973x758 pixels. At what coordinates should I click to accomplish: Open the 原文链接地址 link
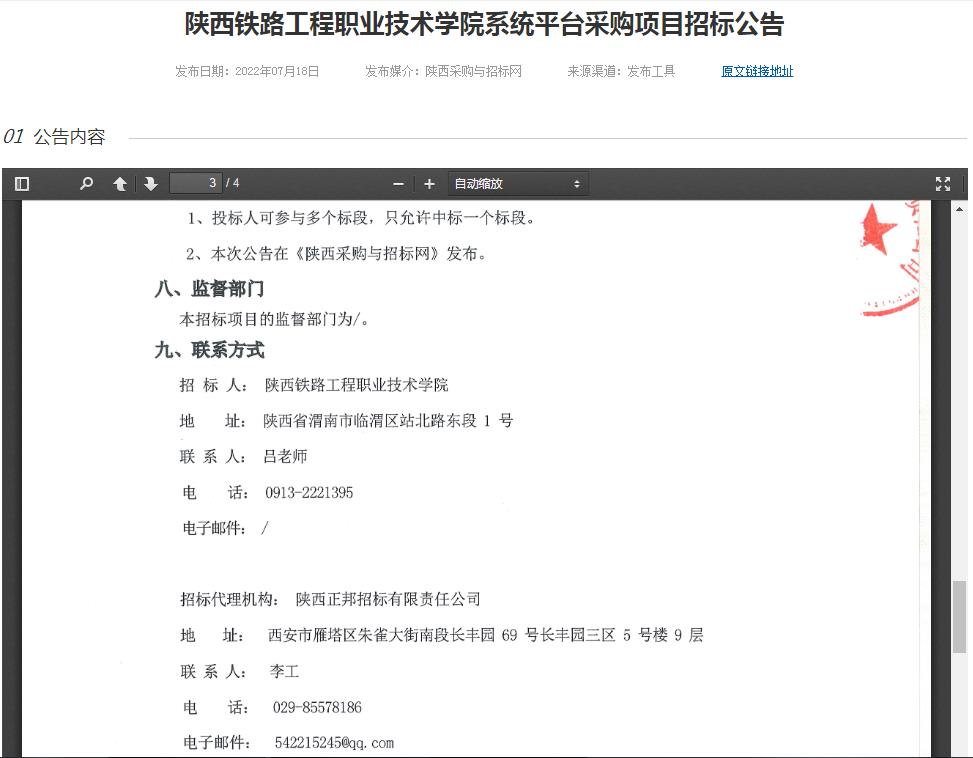click(757, 71)
